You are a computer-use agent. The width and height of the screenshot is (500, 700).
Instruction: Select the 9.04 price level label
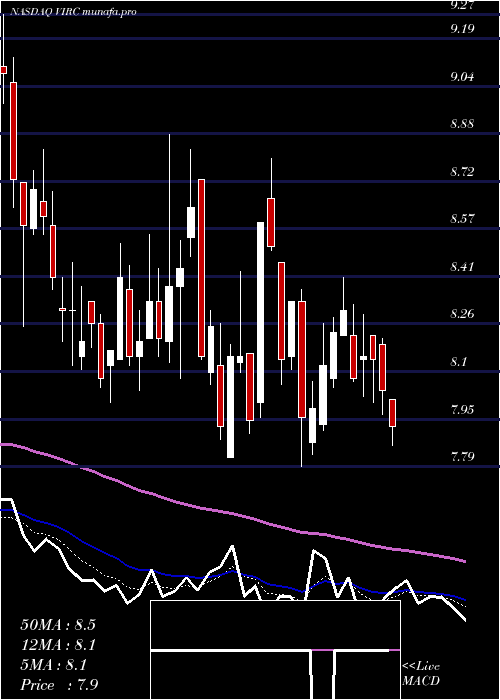(x=462, y=77)
